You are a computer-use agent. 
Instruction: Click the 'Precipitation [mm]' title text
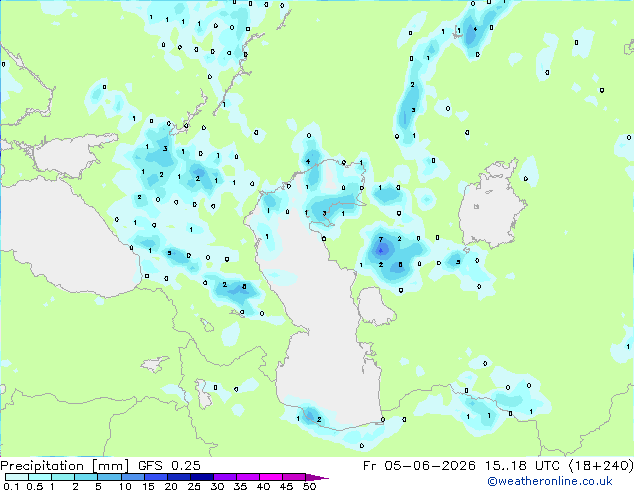click(x=65, y=466)
